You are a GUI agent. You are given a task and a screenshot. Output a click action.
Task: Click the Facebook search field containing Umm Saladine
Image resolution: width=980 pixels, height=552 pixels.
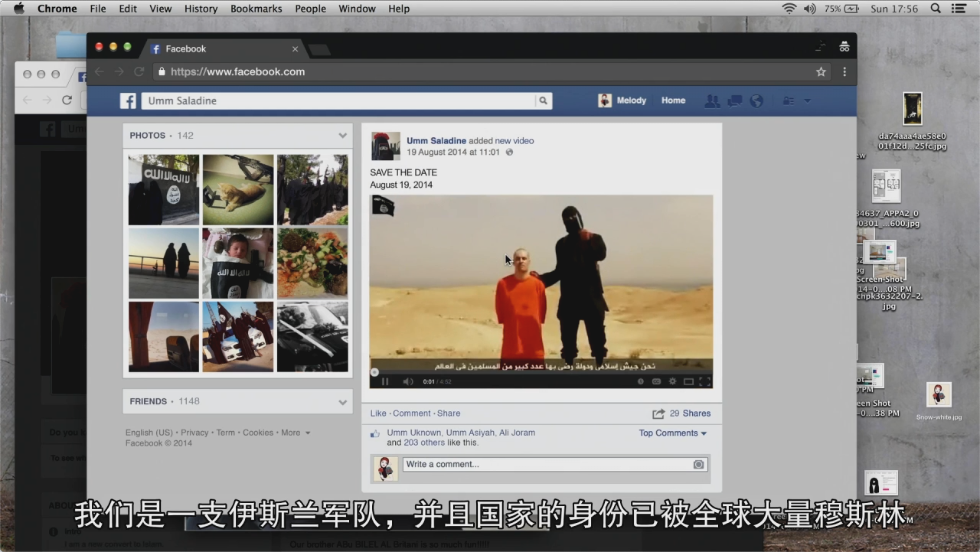(338, 101)
